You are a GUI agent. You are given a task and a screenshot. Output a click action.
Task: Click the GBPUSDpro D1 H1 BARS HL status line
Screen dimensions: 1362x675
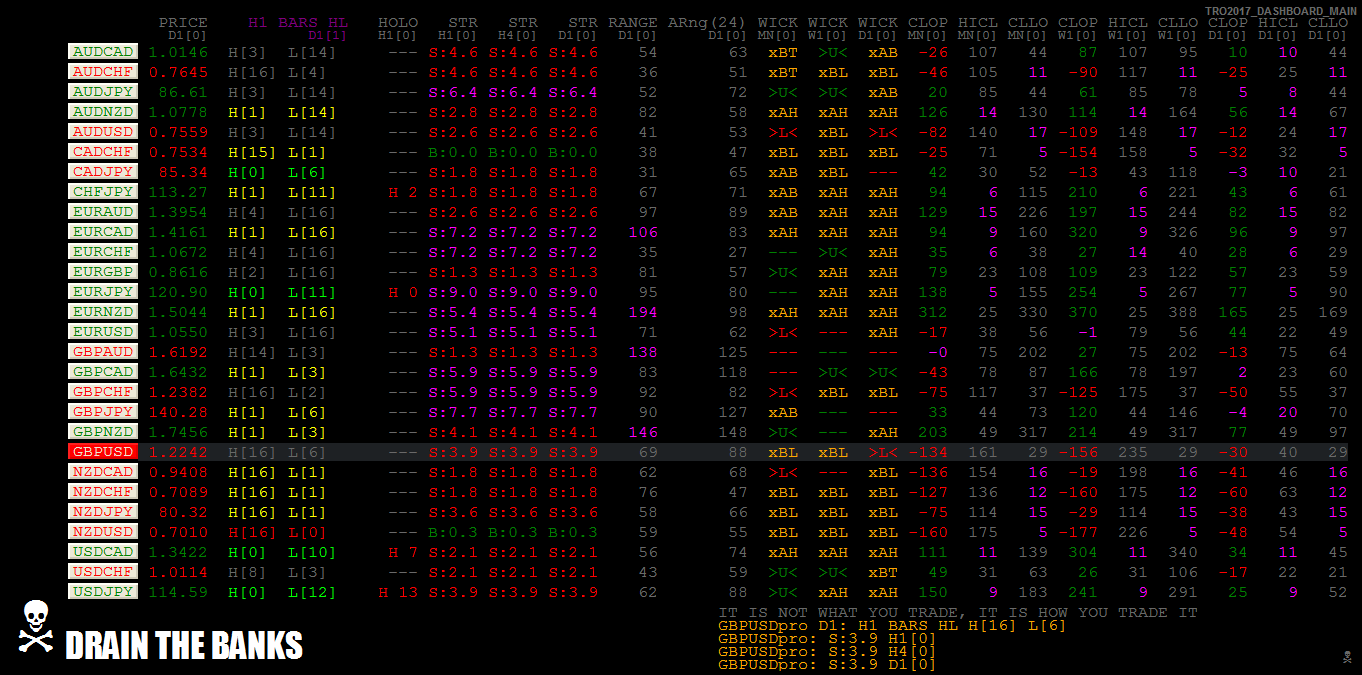click(x=892, y=626)
